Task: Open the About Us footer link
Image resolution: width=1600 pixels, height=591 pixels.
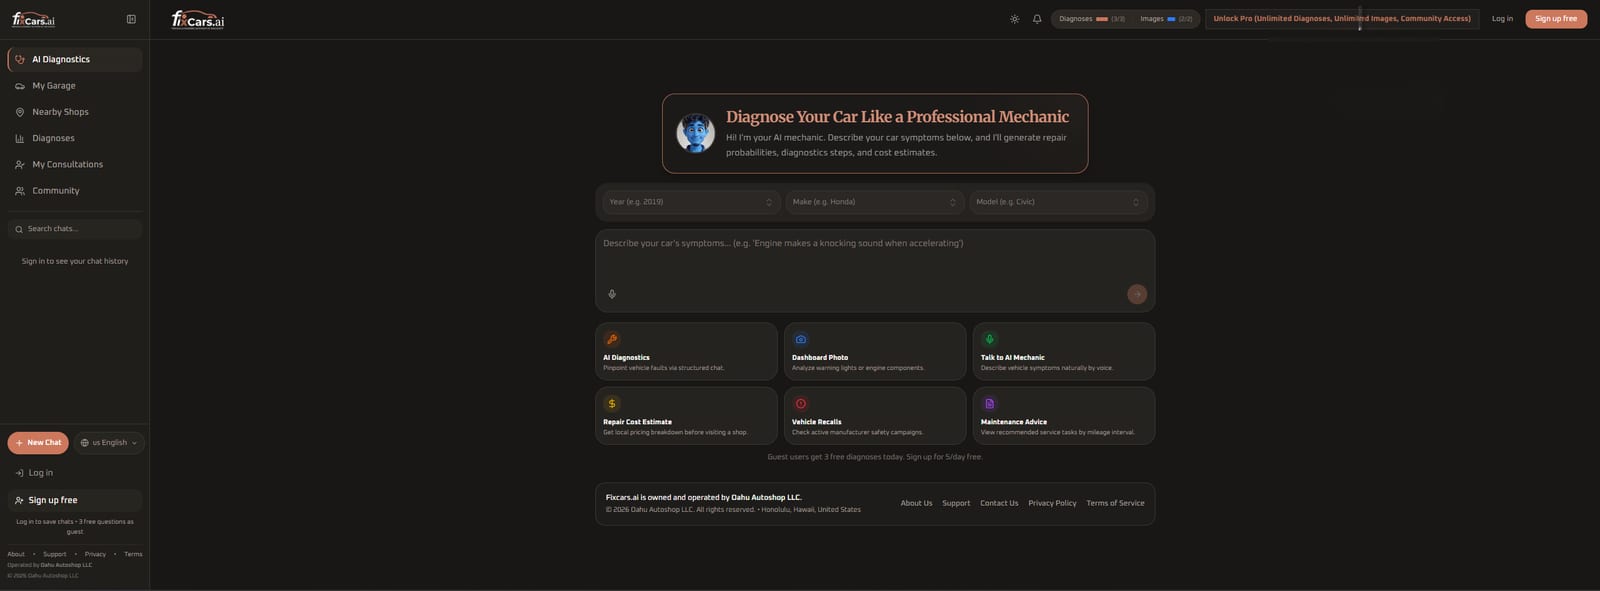Action: point(916,503)
